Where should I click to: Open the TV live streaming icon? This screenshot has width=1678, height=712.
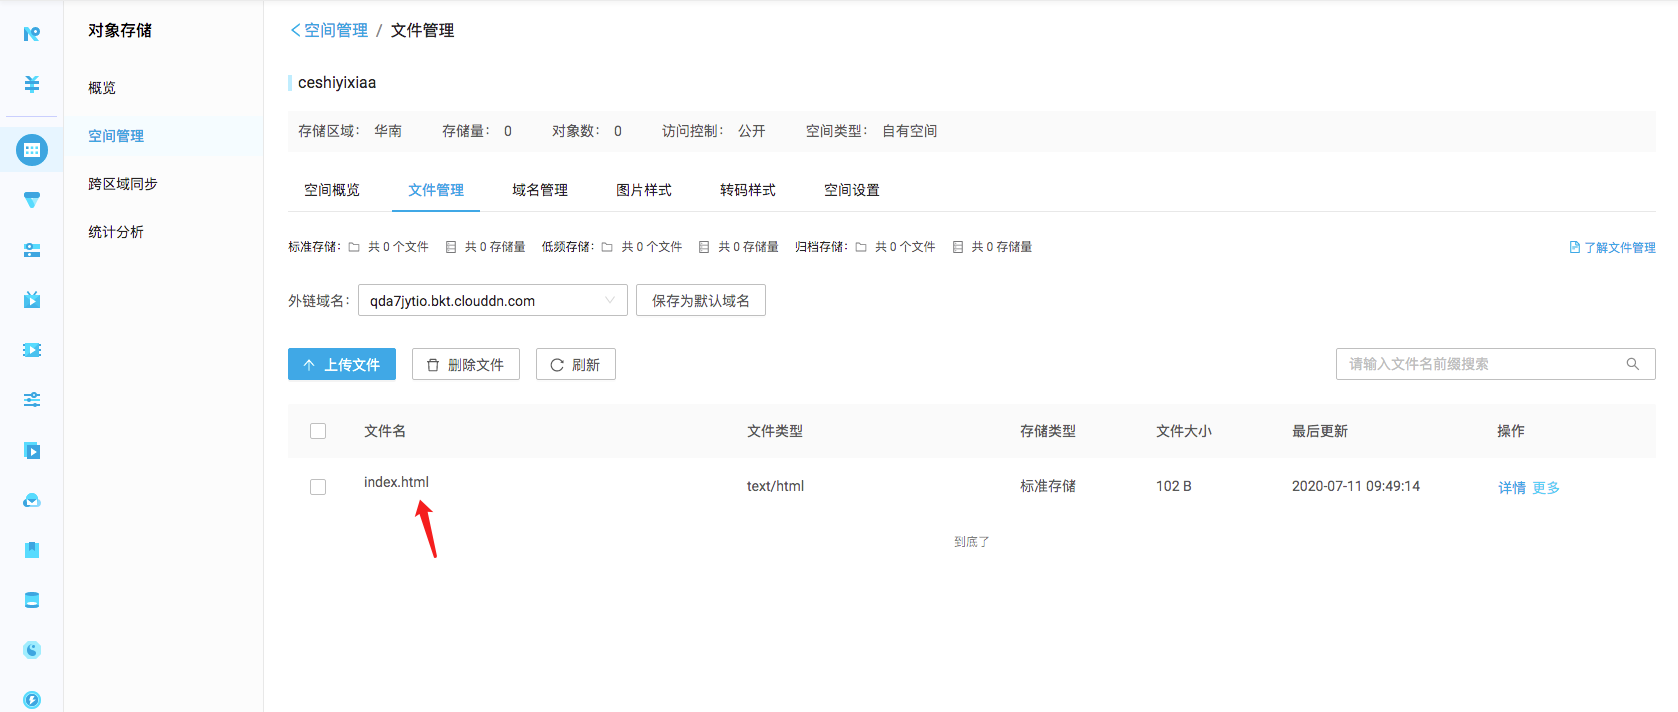[x=32, y=299]
